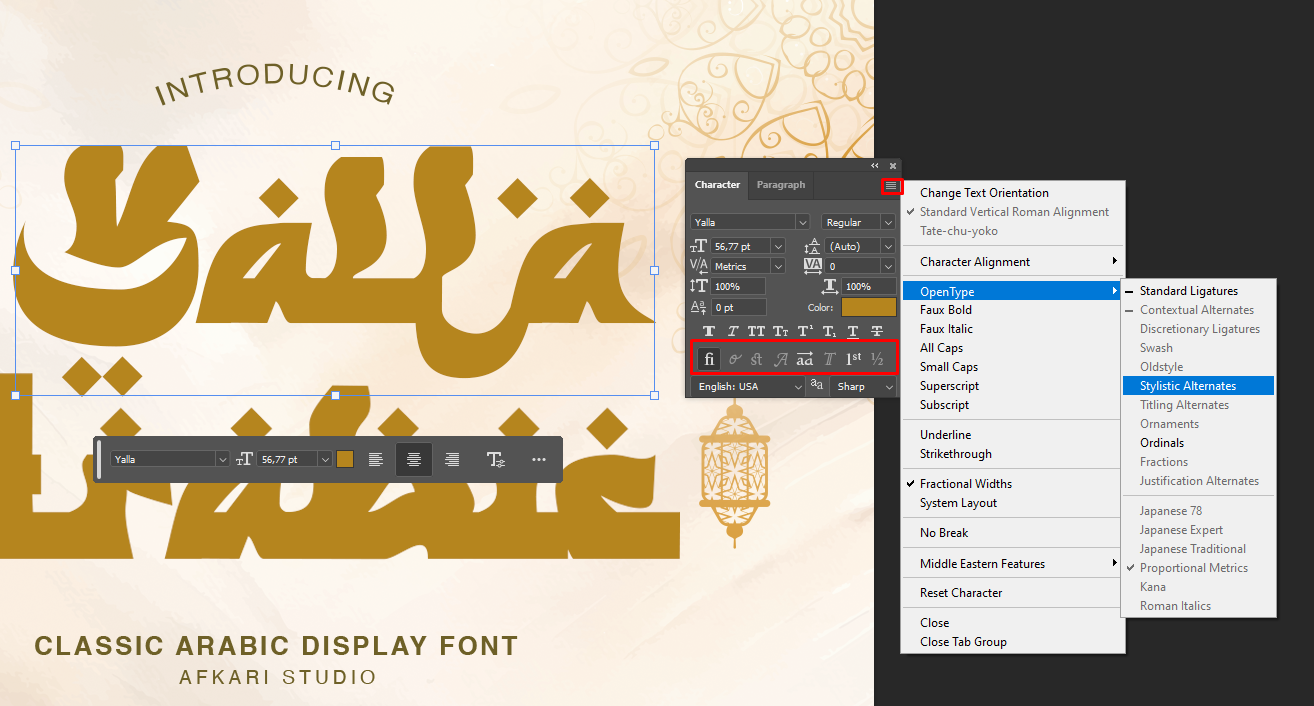Toggle Superscript button in Character panel
This screenshot has height=706, width=1314.
coord(805,331)
